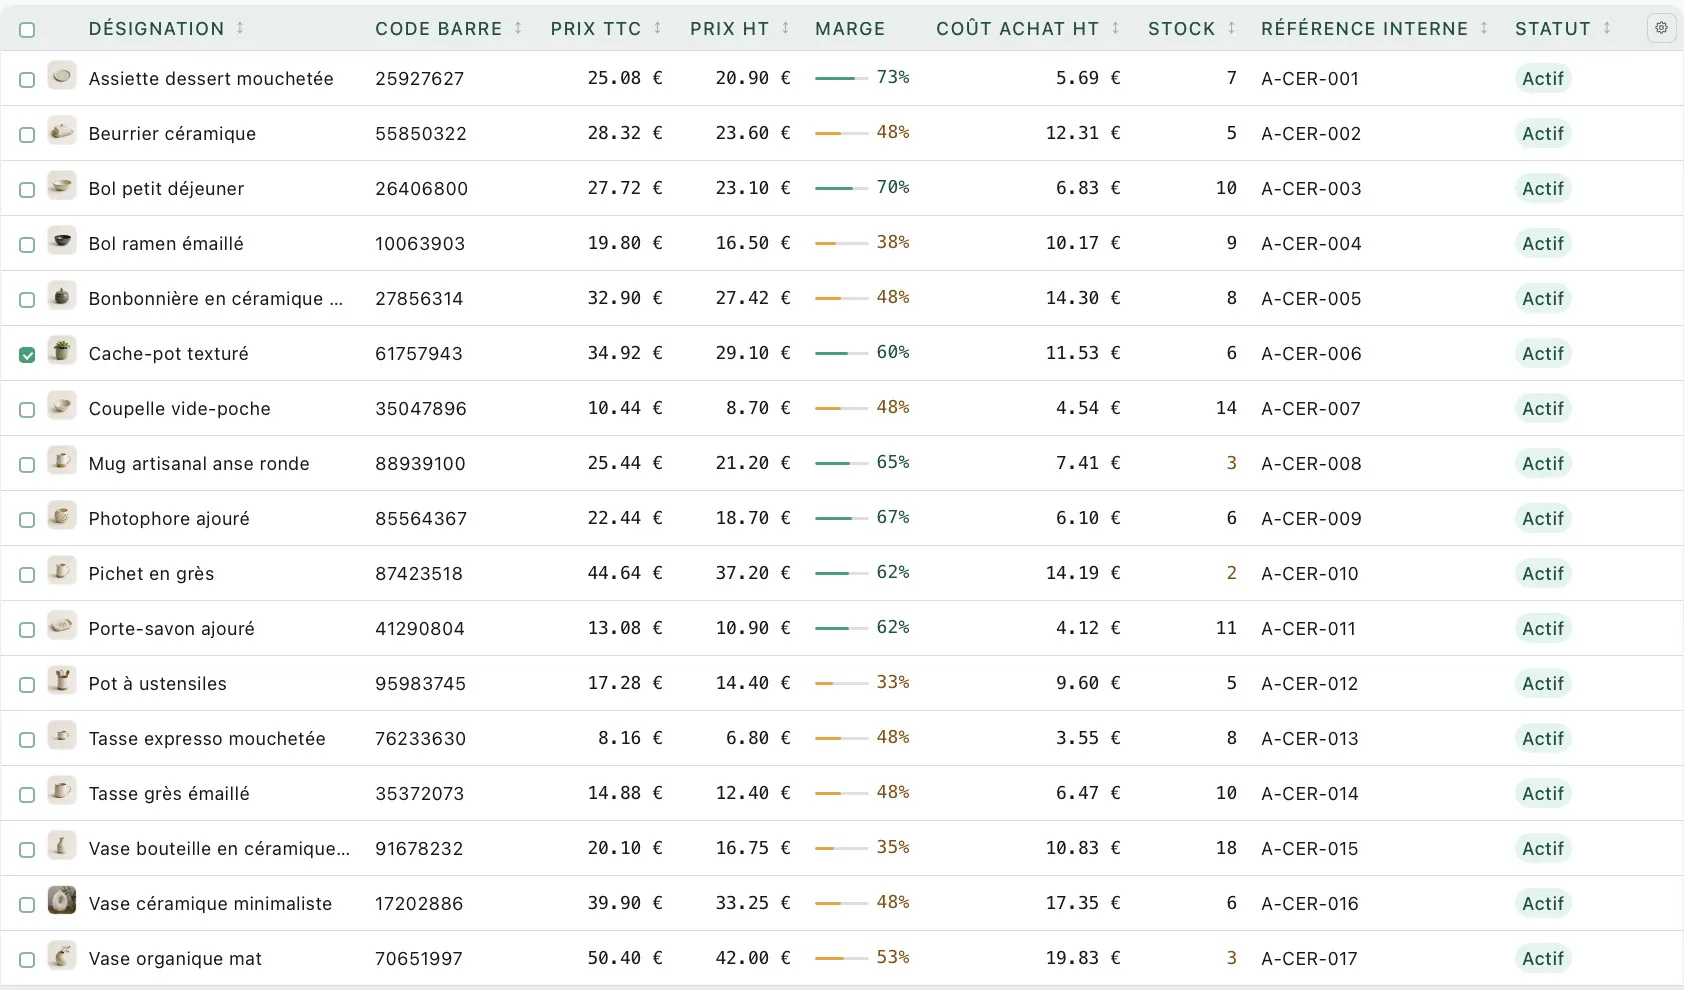Viewport: 1684px width, 990px height.
Task: Open the Vase organique mat thumbnail
Action: coord(62,956)
